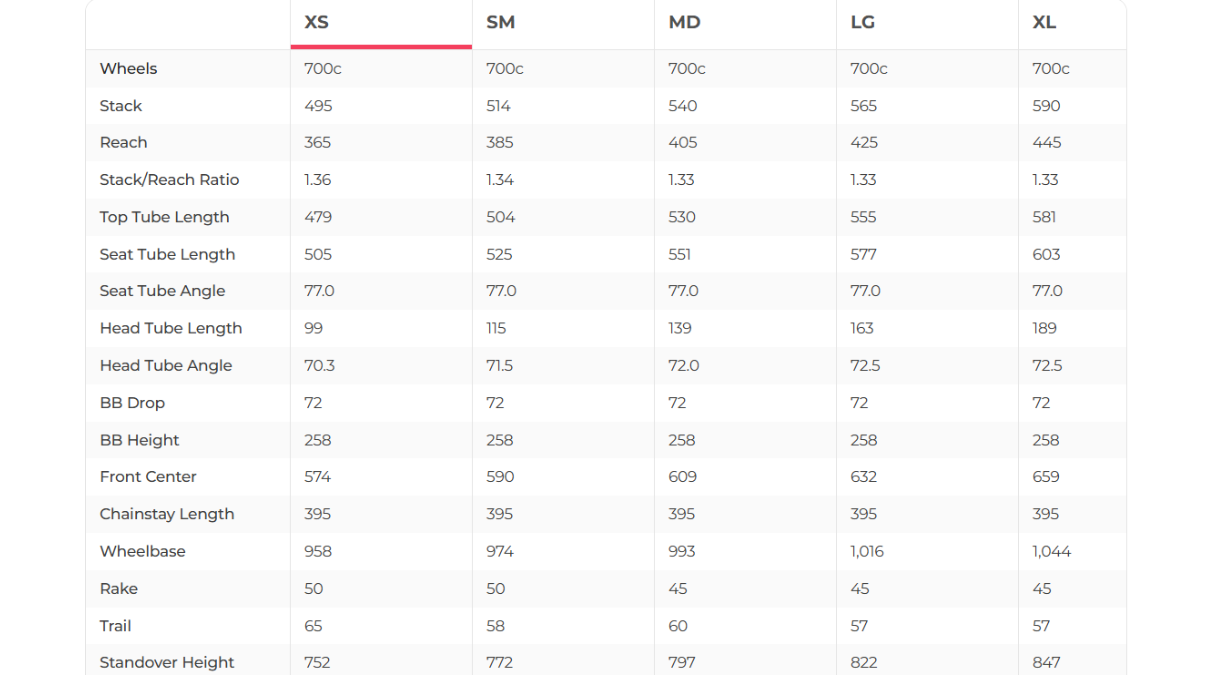Screen dimensions: 1214x683
Task: Select the Front Center row label
Action: point(148,477)
